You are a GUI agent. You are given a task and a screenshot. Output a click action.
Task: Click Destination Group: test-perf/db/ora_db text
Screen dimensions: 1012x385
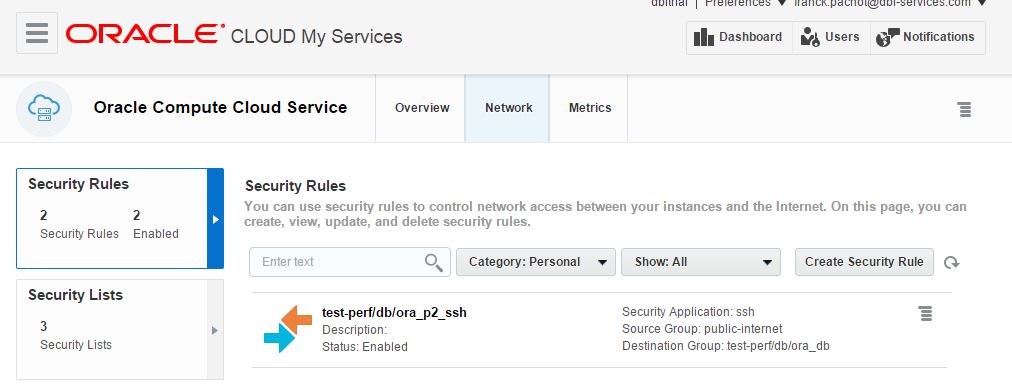click(726, 346)
